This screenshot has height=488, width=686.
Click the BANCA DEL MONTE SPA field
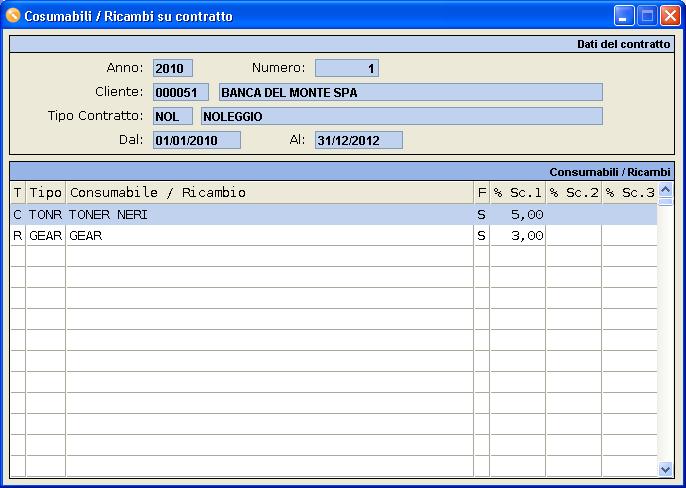click(410, 92)
